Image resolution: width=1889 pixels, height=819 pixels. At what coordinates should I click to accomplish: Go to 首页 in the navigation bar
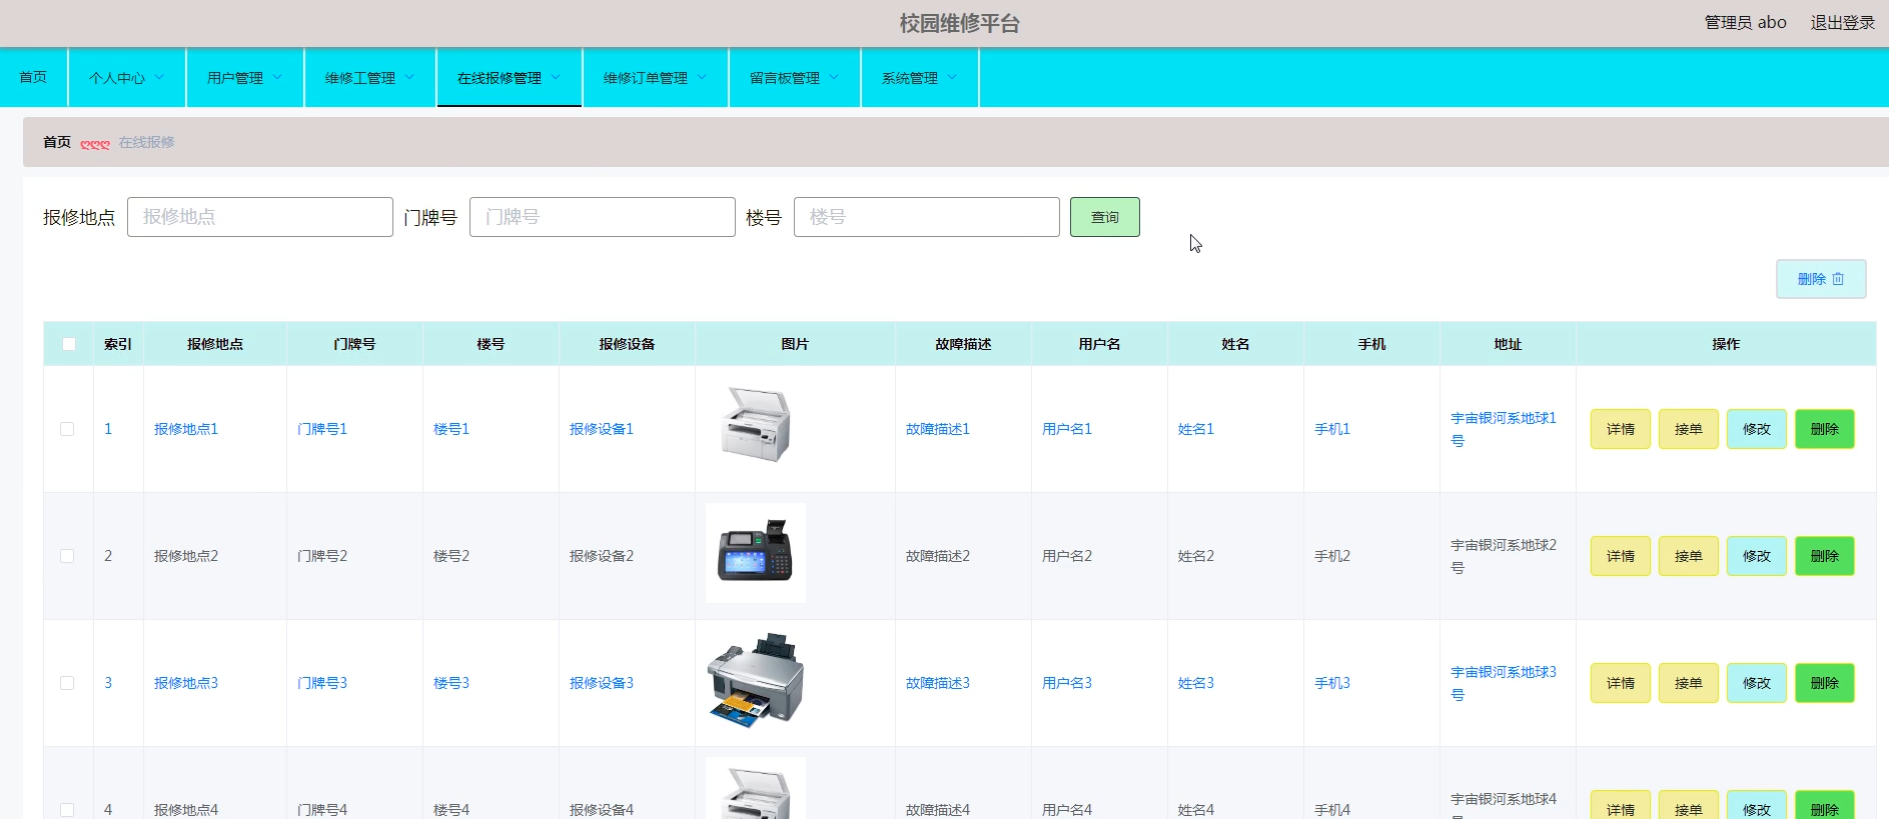33,77
